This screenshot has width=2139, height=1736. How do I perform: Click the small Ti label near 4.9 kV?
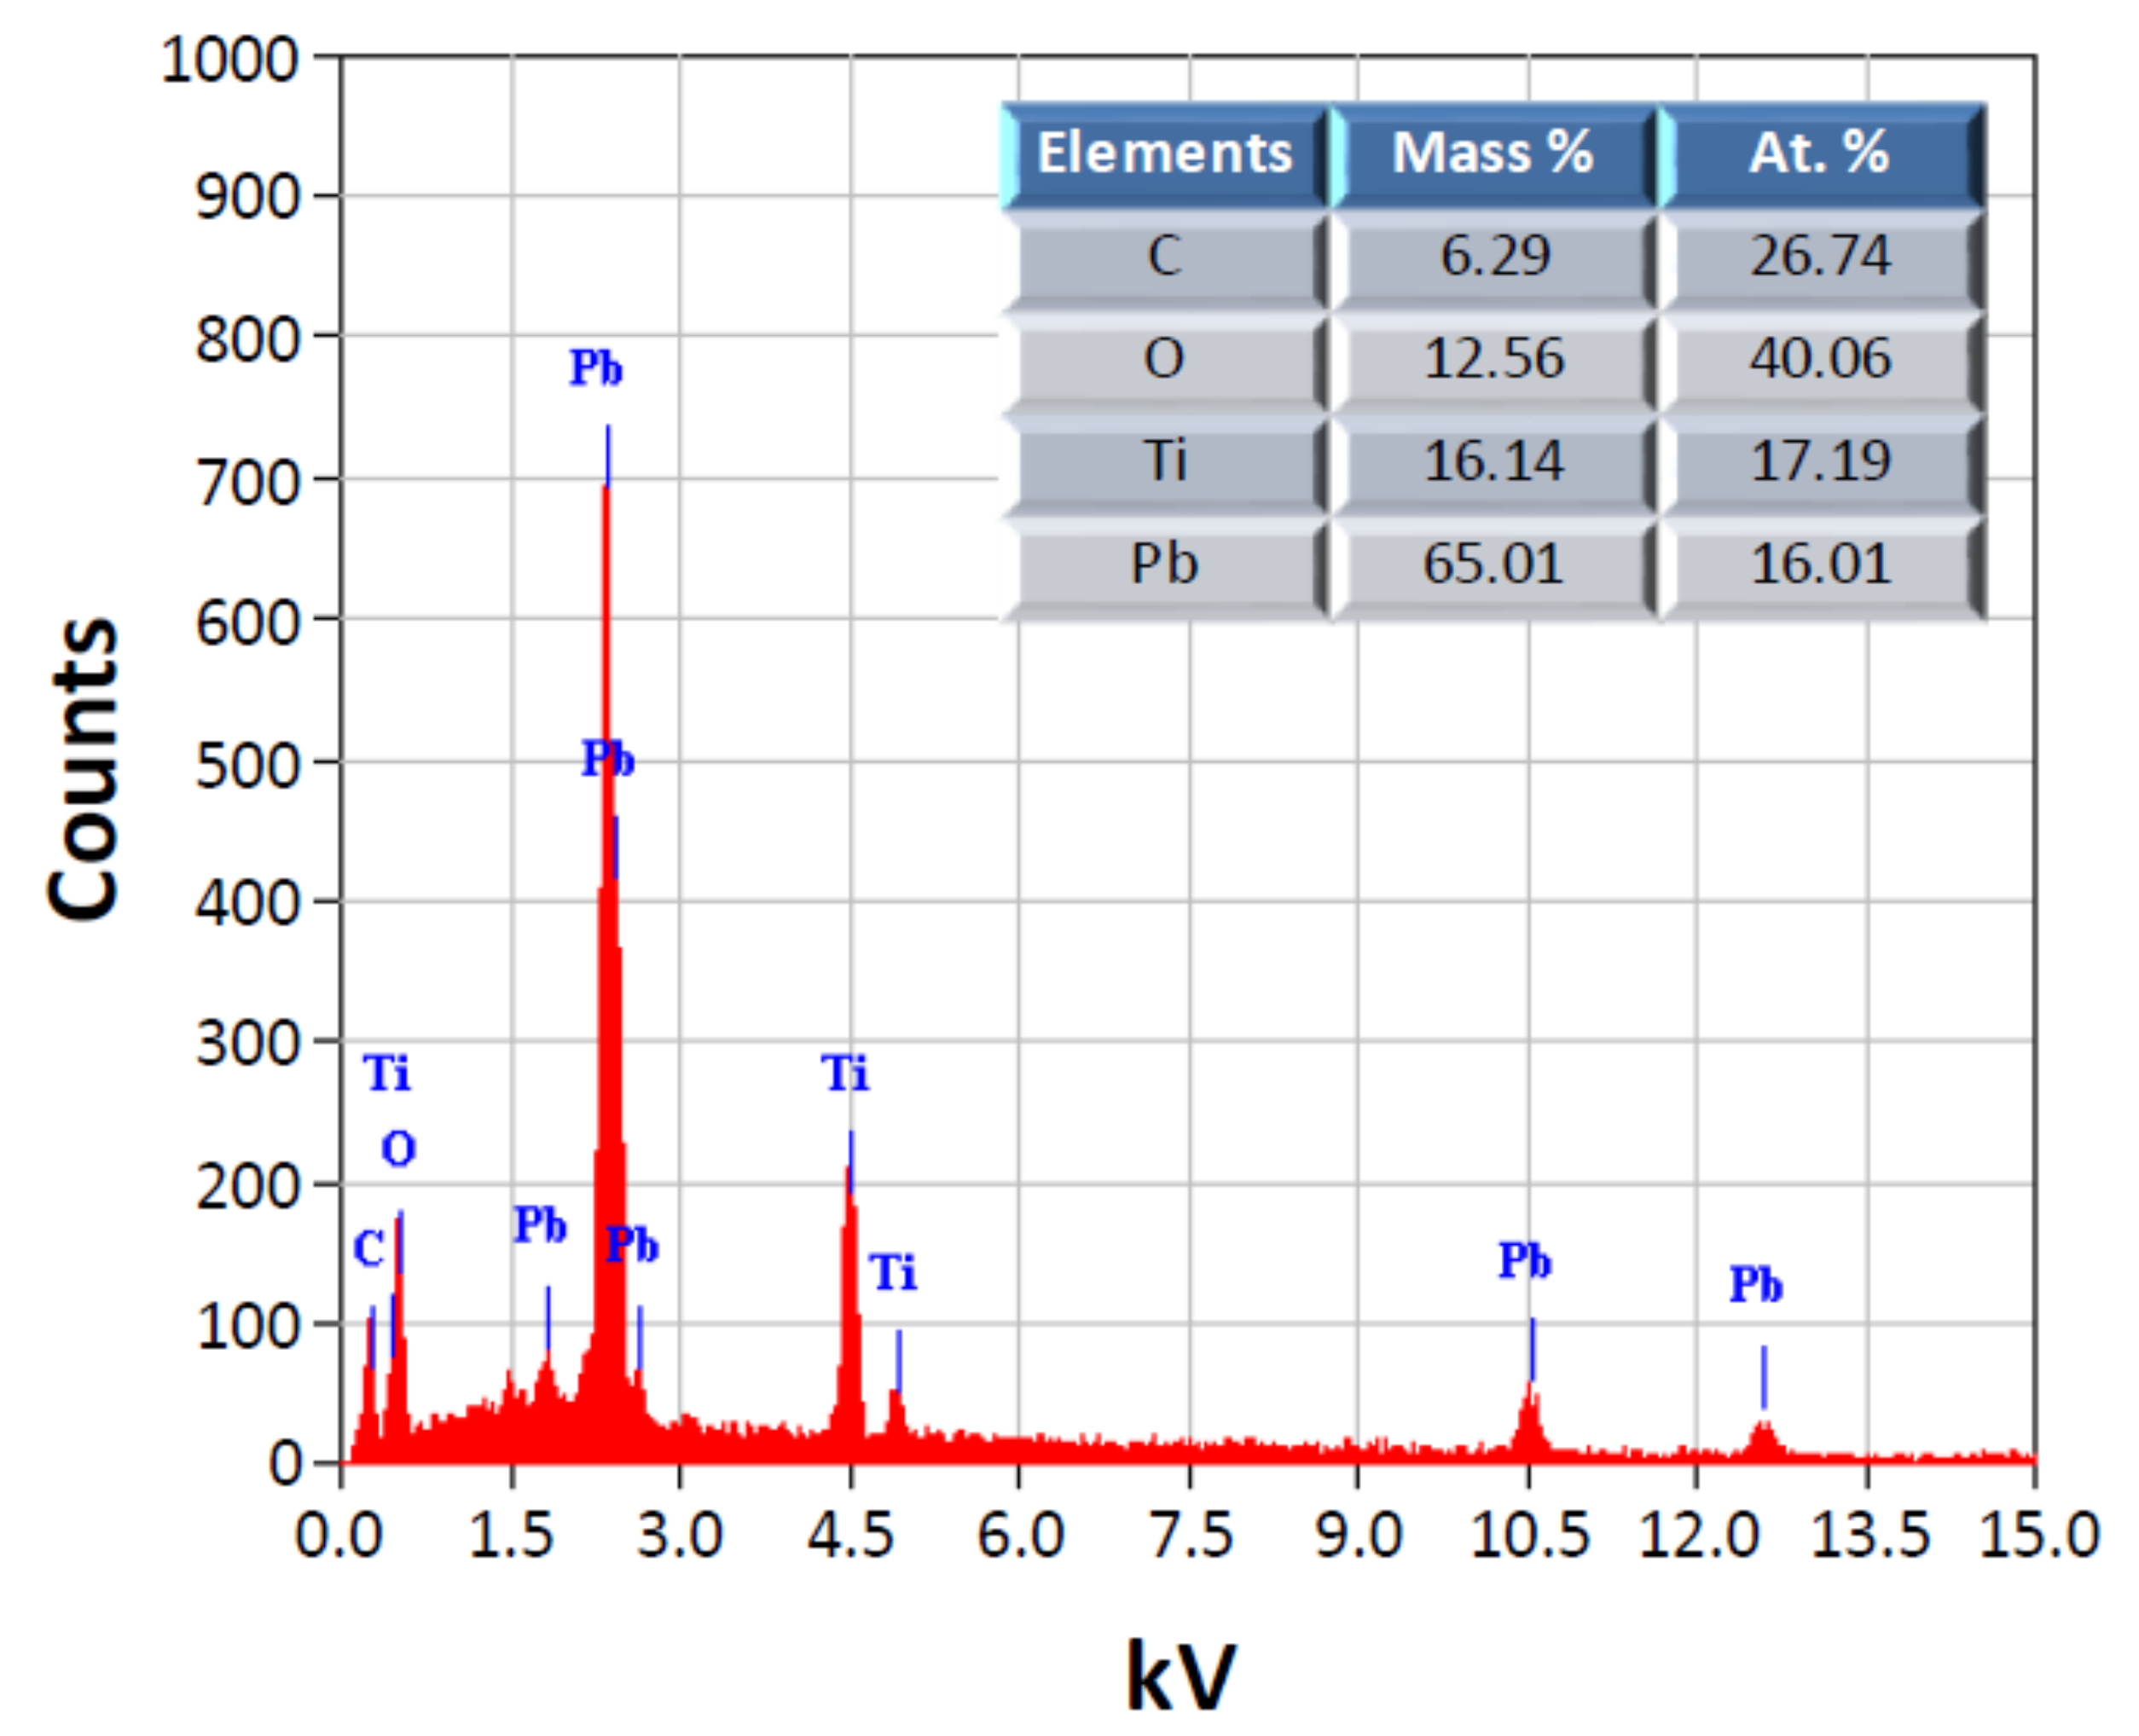pyautogui.click(x=893, y=1273)
